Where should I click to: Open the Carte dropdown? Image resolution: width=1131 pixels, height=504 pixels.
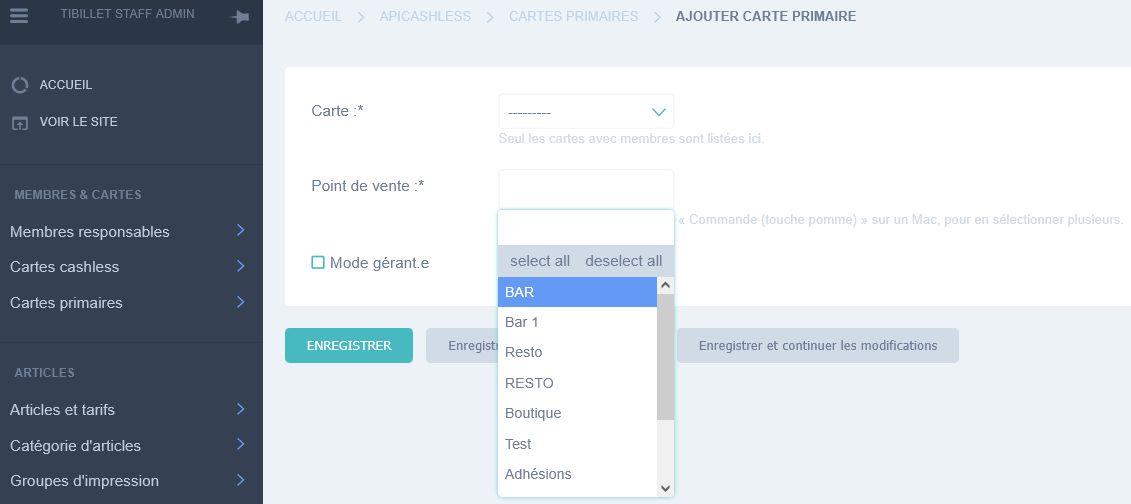pos(586,112)
